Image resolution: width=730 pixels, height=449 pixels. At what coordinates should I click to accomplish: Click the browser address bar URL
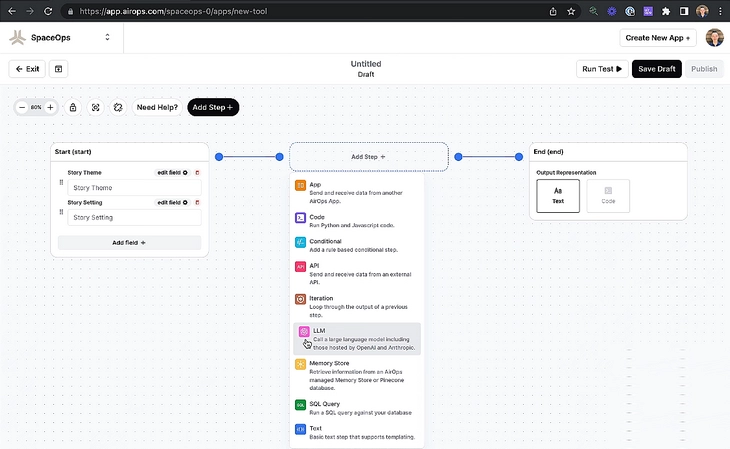(173, 11)
